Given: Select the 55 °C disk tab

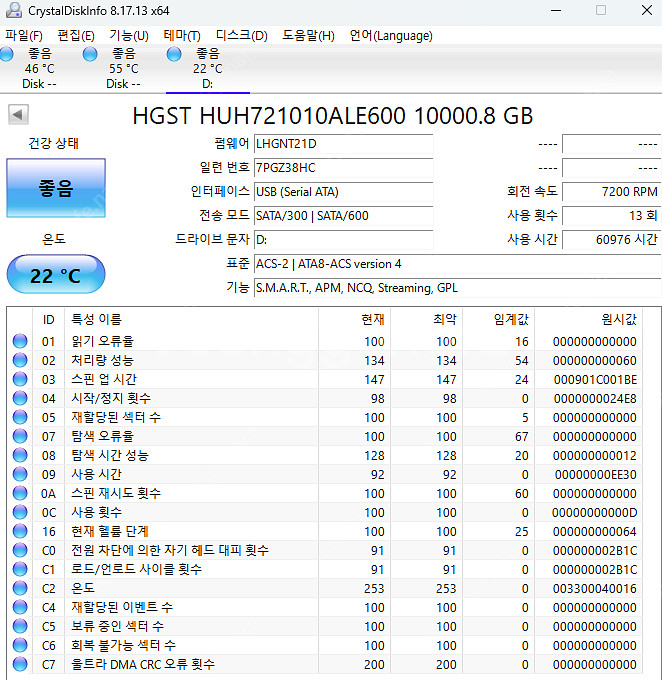Looking at the screenshot, I should pyautogui.click(x=124, y=69).
